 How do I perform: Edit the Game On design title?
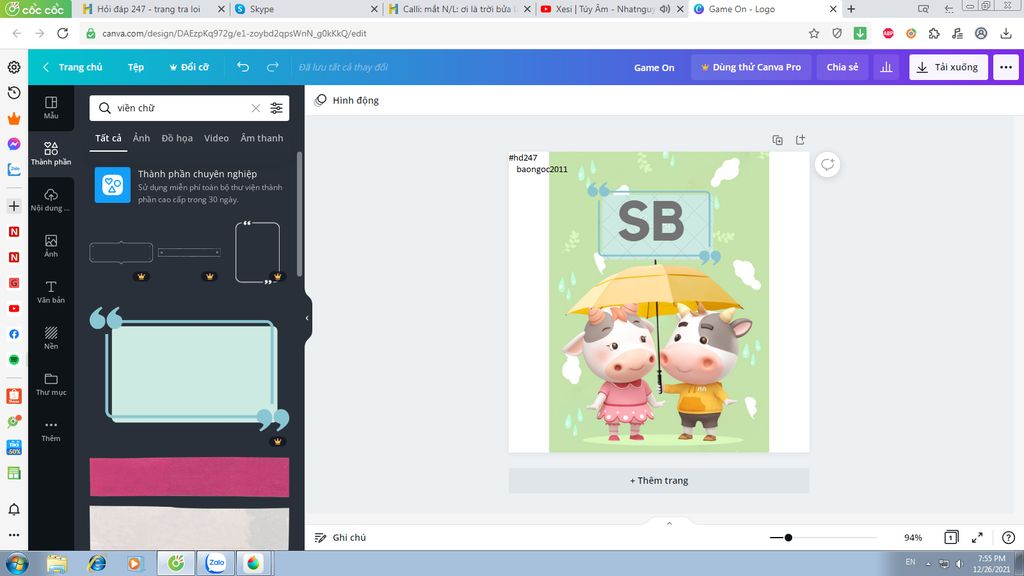[654, 67]
